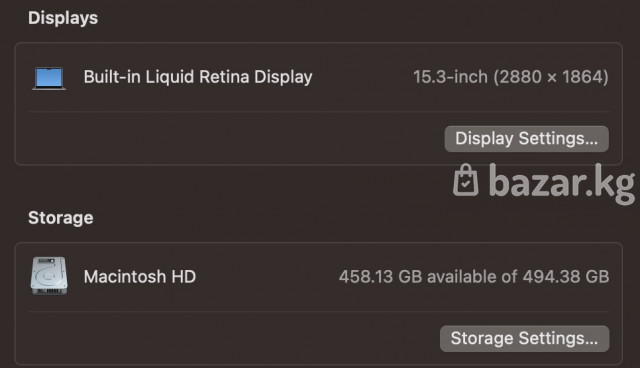Click the Macintosh HD volume name
The height and width of the screenshot is (368, 640).
click(x=140, y=277)
